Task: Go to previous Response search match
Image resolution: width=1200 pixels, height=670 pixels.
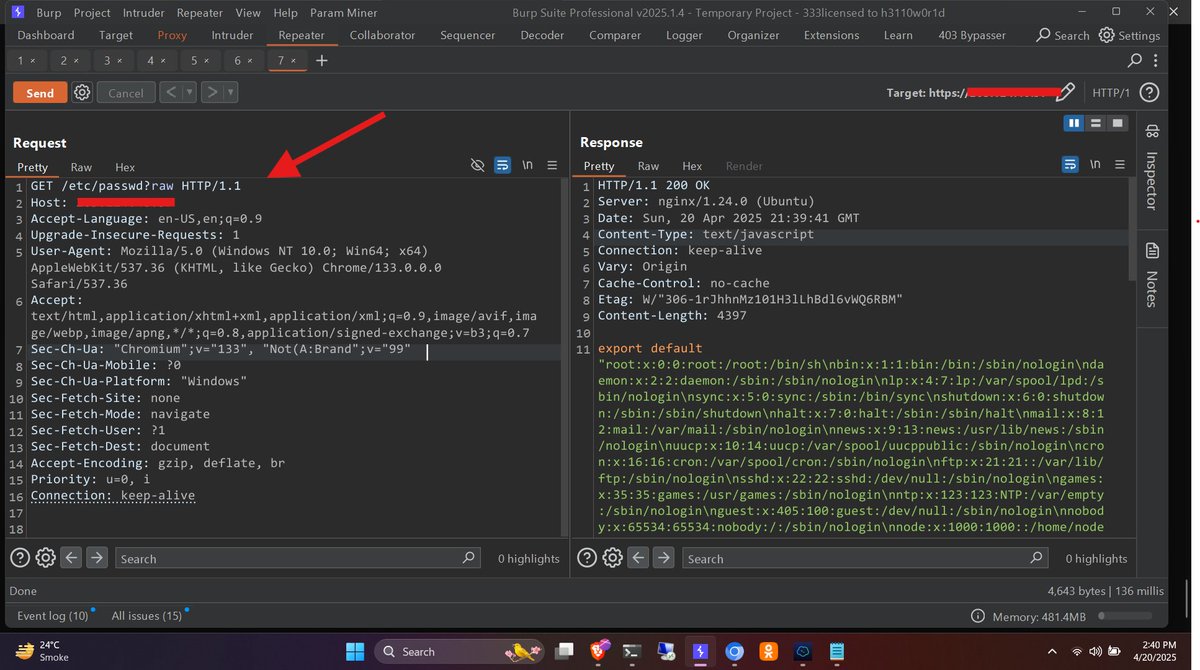Action: click(x=638, y=558)
